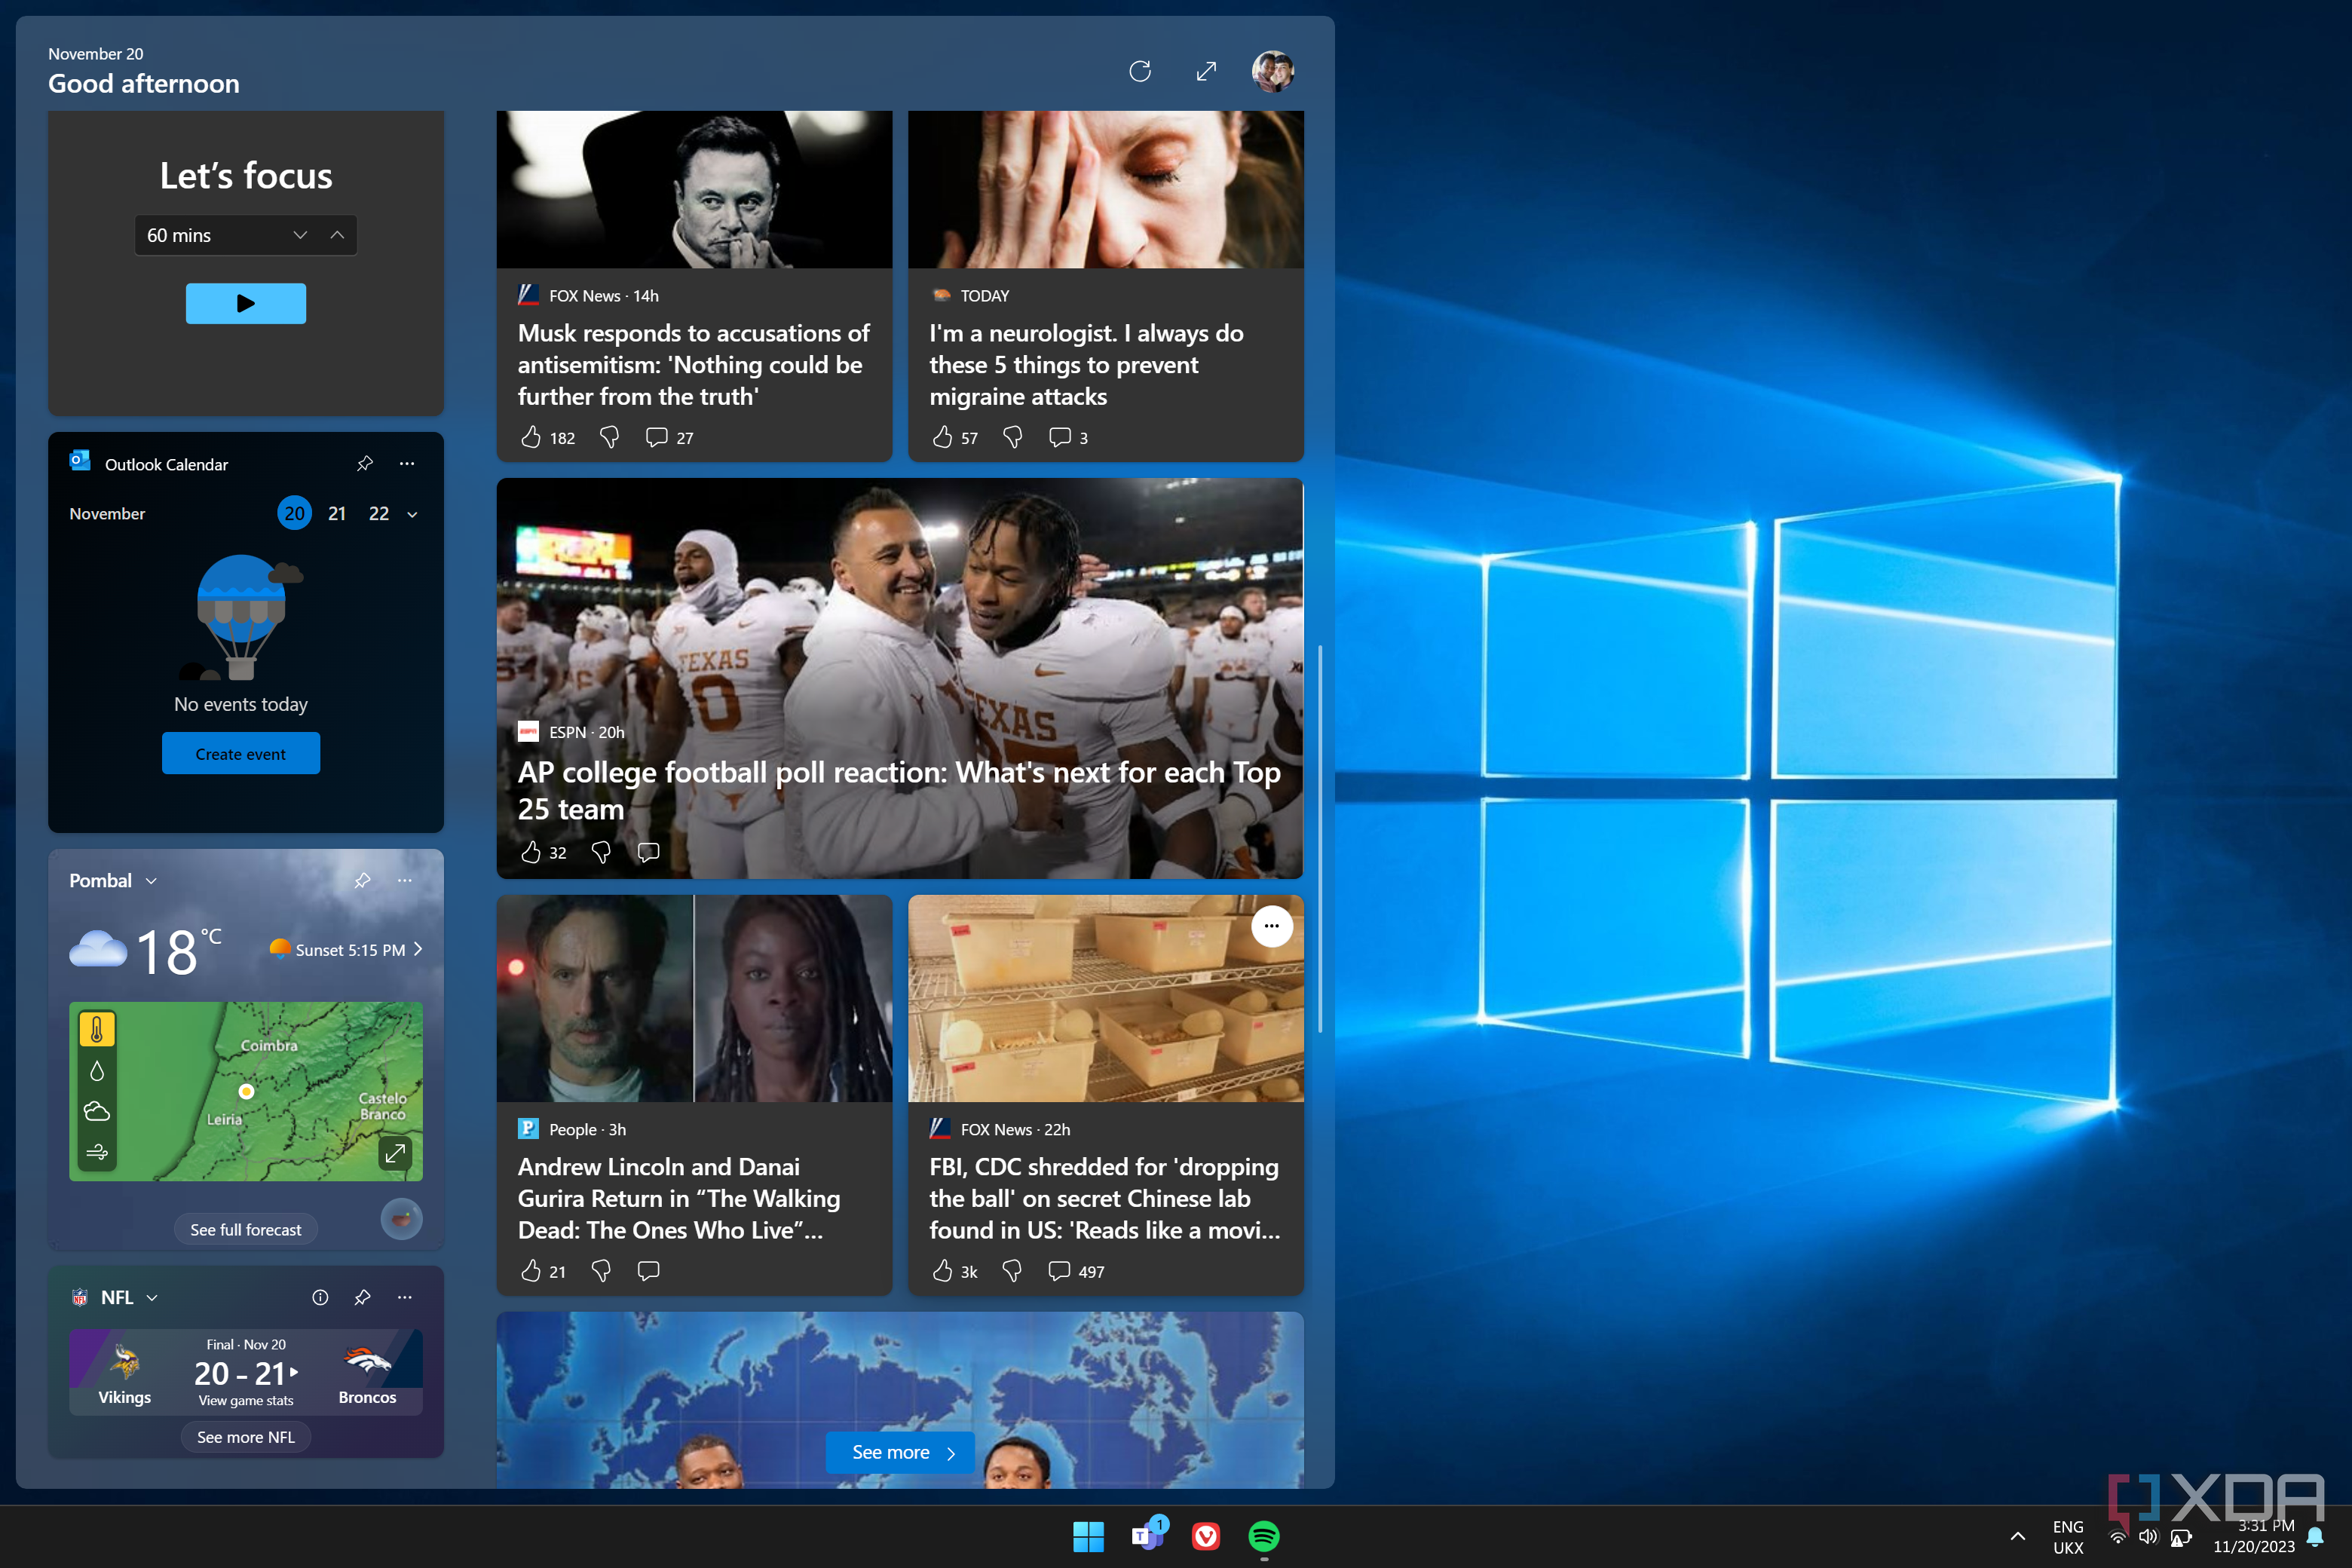The height and width of the screenshot is (1568, 2352).
Task: View game stats for Vikings-Broncos
Action: click(246, 1400)
